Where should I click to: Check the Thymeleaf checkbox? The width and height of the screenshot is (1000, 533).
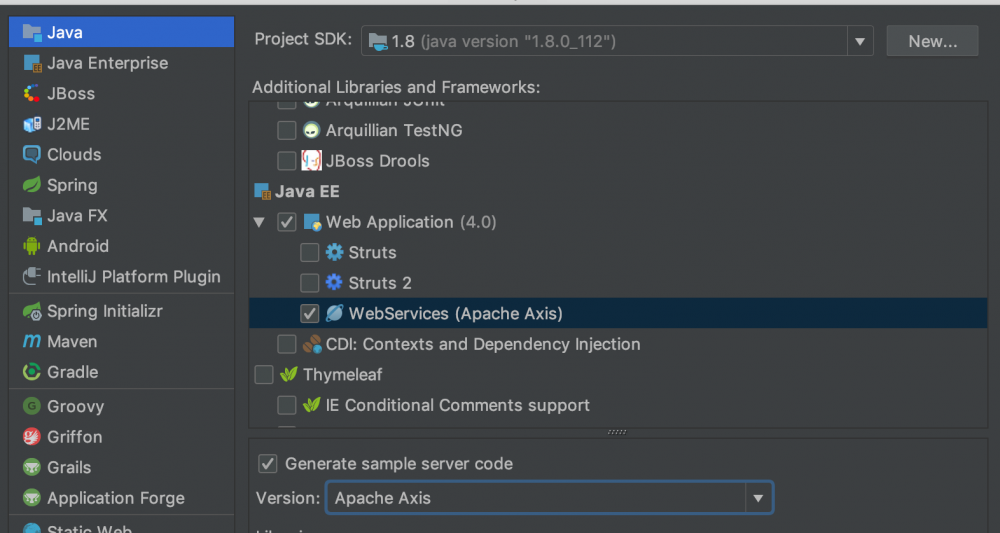pyautogui.click(x=264, y=374)
